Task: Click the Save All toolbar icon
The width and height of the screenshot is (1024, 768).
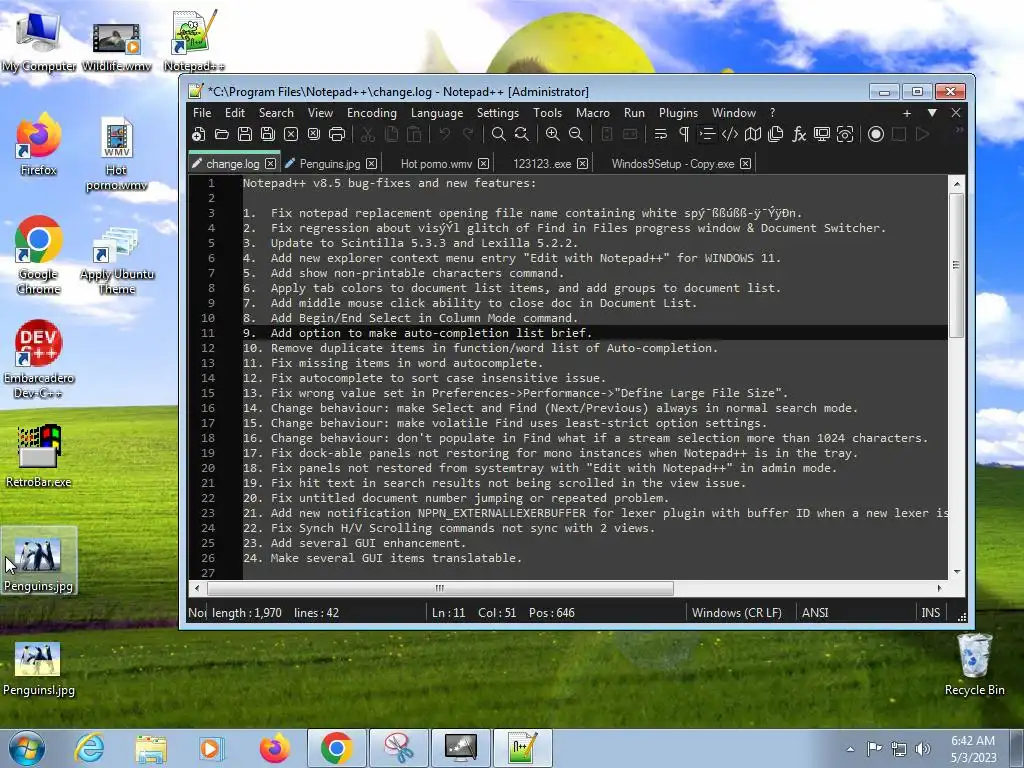Action: click(x=268, y=135)
